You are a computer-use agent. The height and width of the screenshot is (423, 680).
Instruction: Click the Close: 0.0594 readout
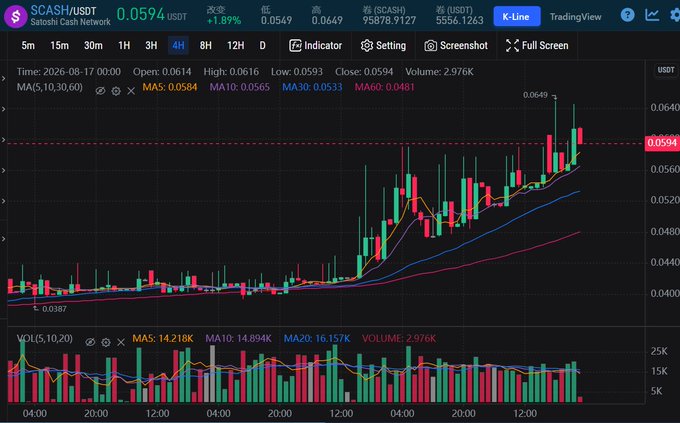pos(364,72)
